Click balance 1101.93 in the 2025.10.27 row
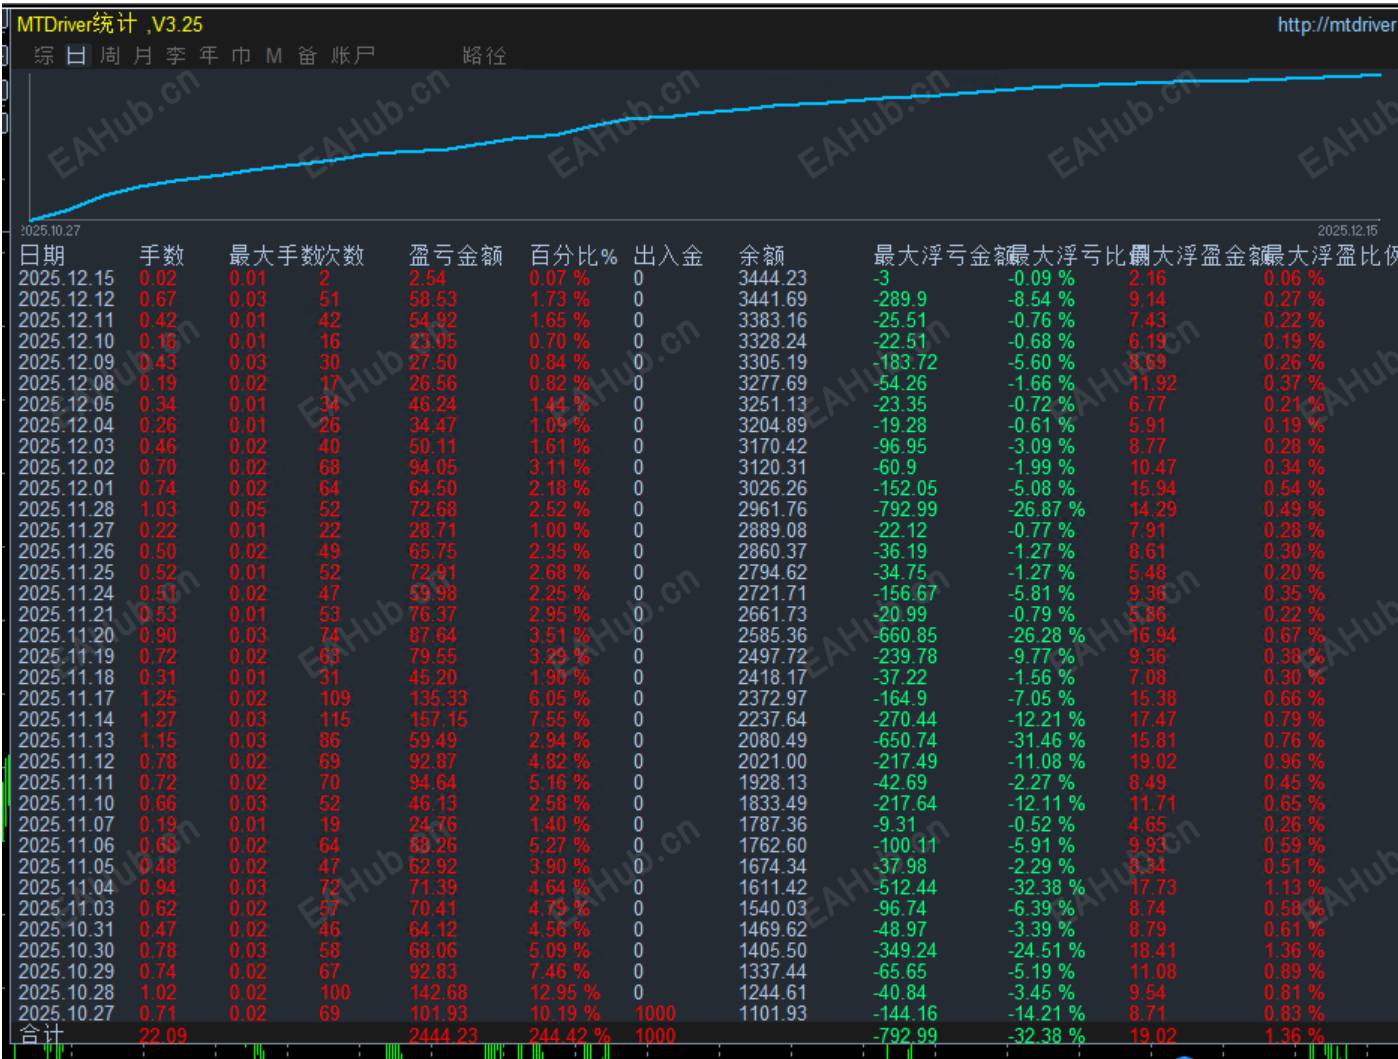The height and width of the screenshot is (1059, 1398). (772, 1013)
